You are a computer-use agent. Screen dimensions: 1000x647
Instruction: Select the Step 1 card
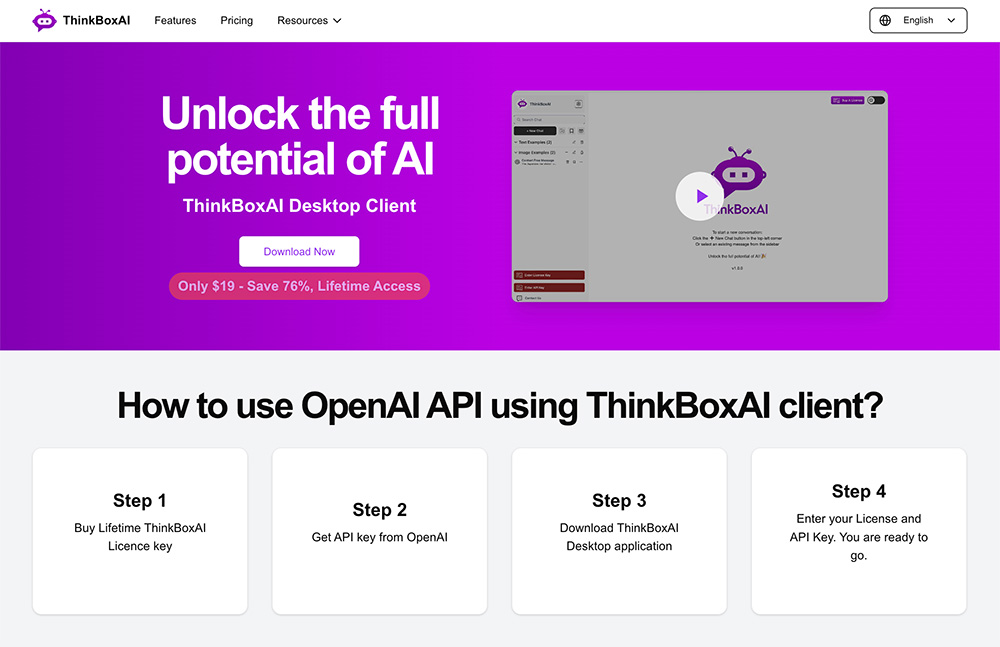coord(140,531)
